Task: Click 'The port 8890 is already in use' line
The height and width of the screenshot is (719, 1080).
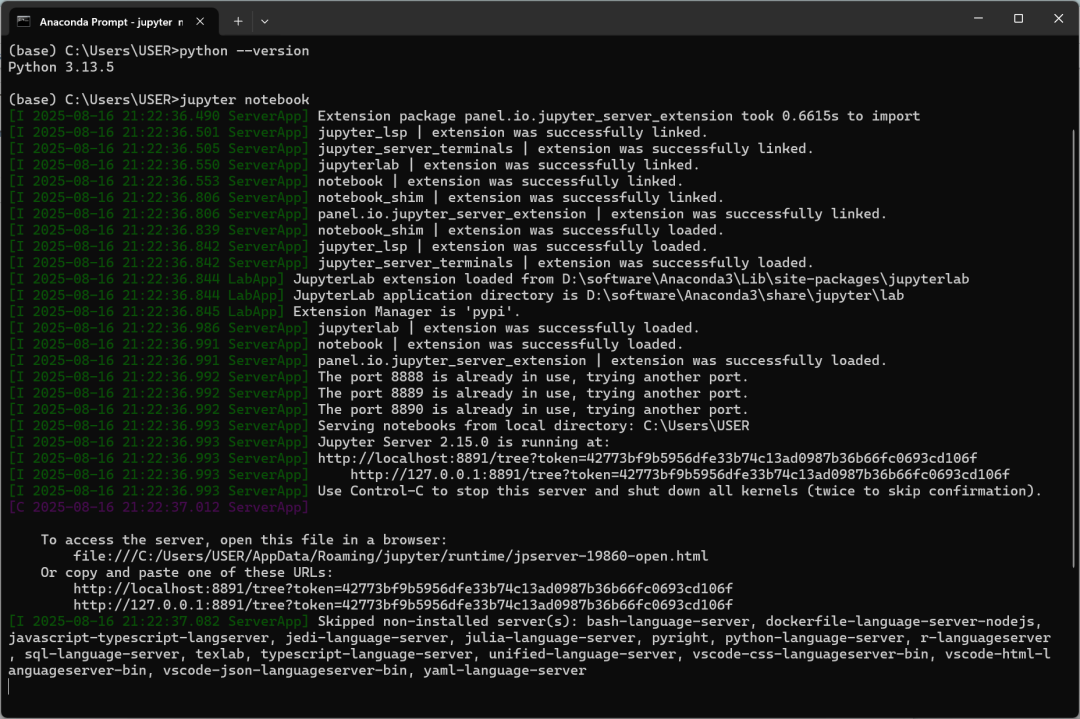Action: coord(532,410)
